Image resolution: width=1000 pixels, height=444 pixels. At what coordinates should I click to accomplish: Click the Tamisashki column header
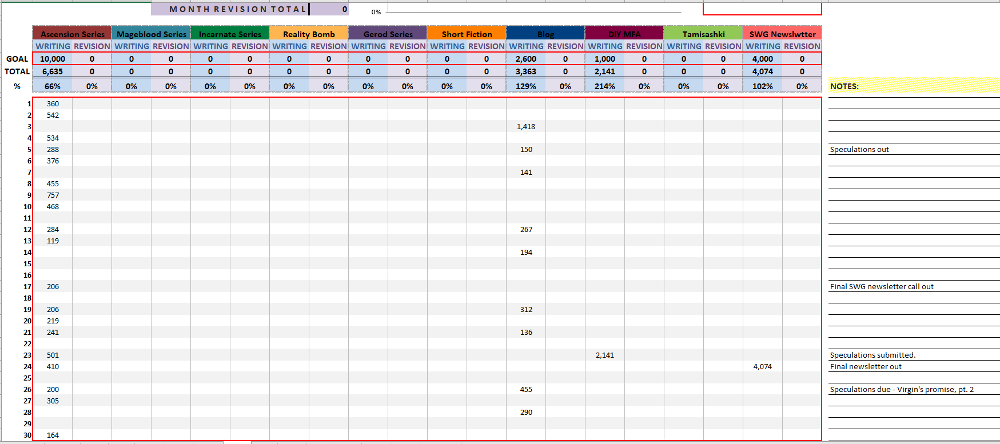click(703, 34)
